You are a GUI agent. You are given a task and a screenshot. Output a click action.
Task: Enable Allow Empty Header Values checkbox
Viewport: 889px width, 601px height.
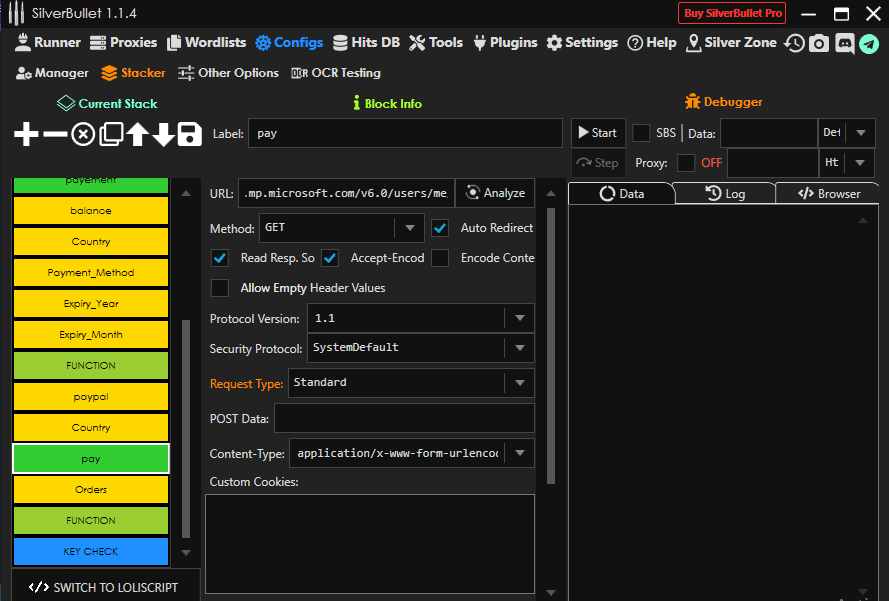[x=219, y=288]
